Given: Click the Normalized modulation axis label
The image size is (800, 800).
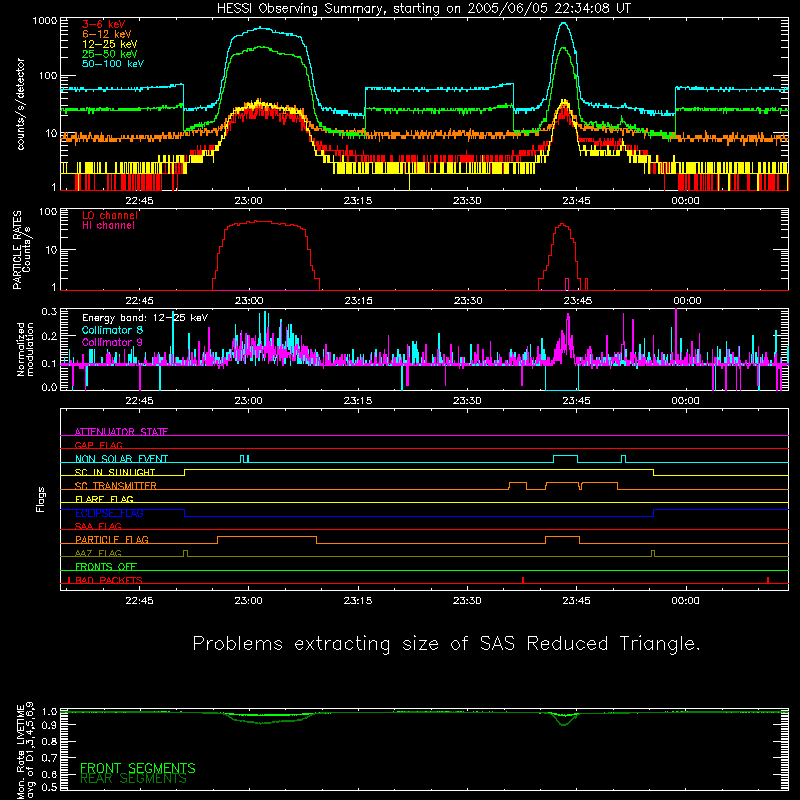Looking at the screenshot, I should [x=25, y=349].
